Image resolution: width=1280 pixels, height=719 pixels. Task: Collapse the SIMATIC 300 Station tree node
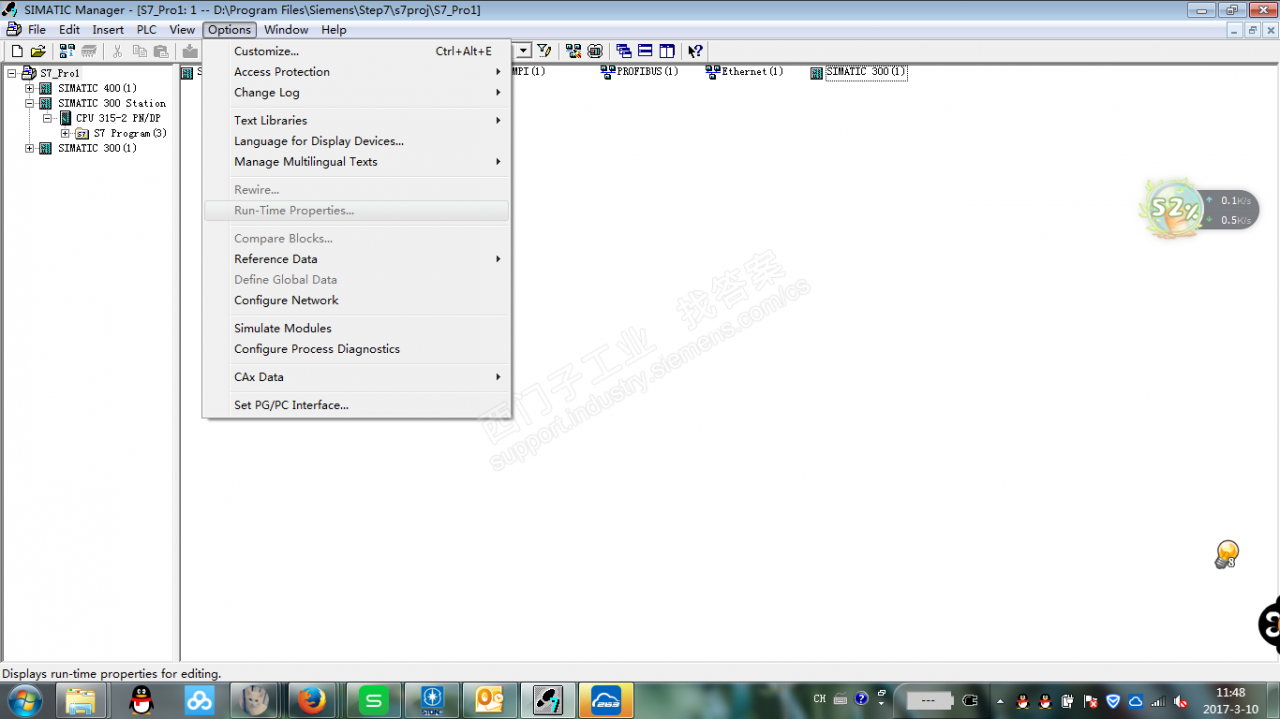click(x=30, y=103)
